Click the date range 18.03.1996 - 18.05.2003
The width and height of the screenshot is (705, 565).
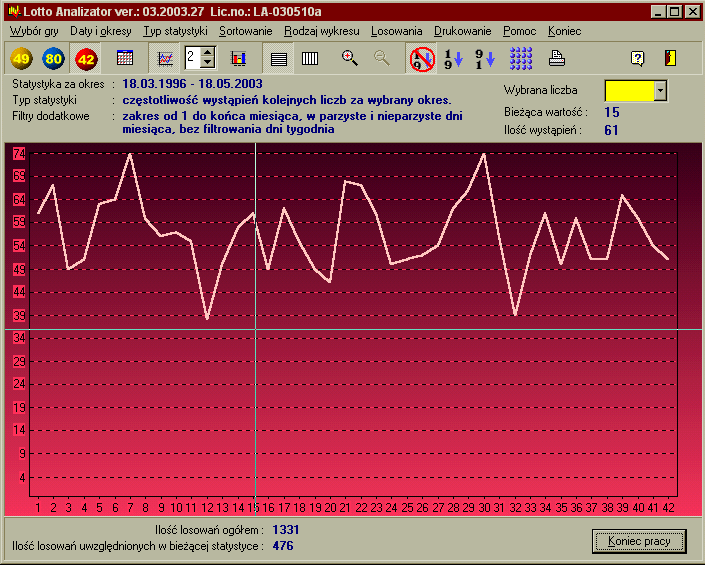pos(192,84)
